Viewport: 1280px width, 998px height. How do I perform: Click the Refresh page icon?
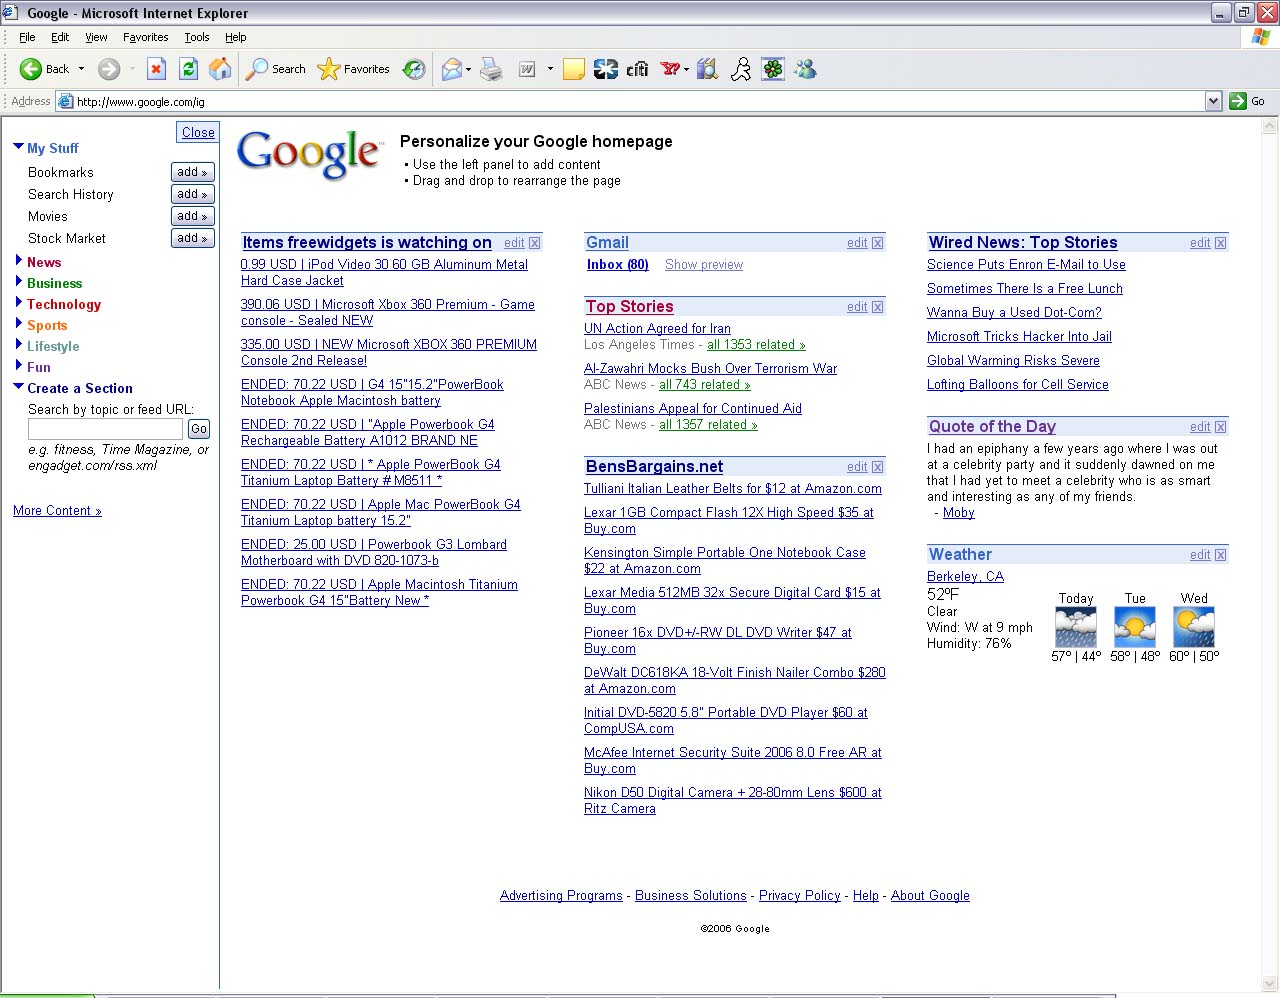coord(188,69)
